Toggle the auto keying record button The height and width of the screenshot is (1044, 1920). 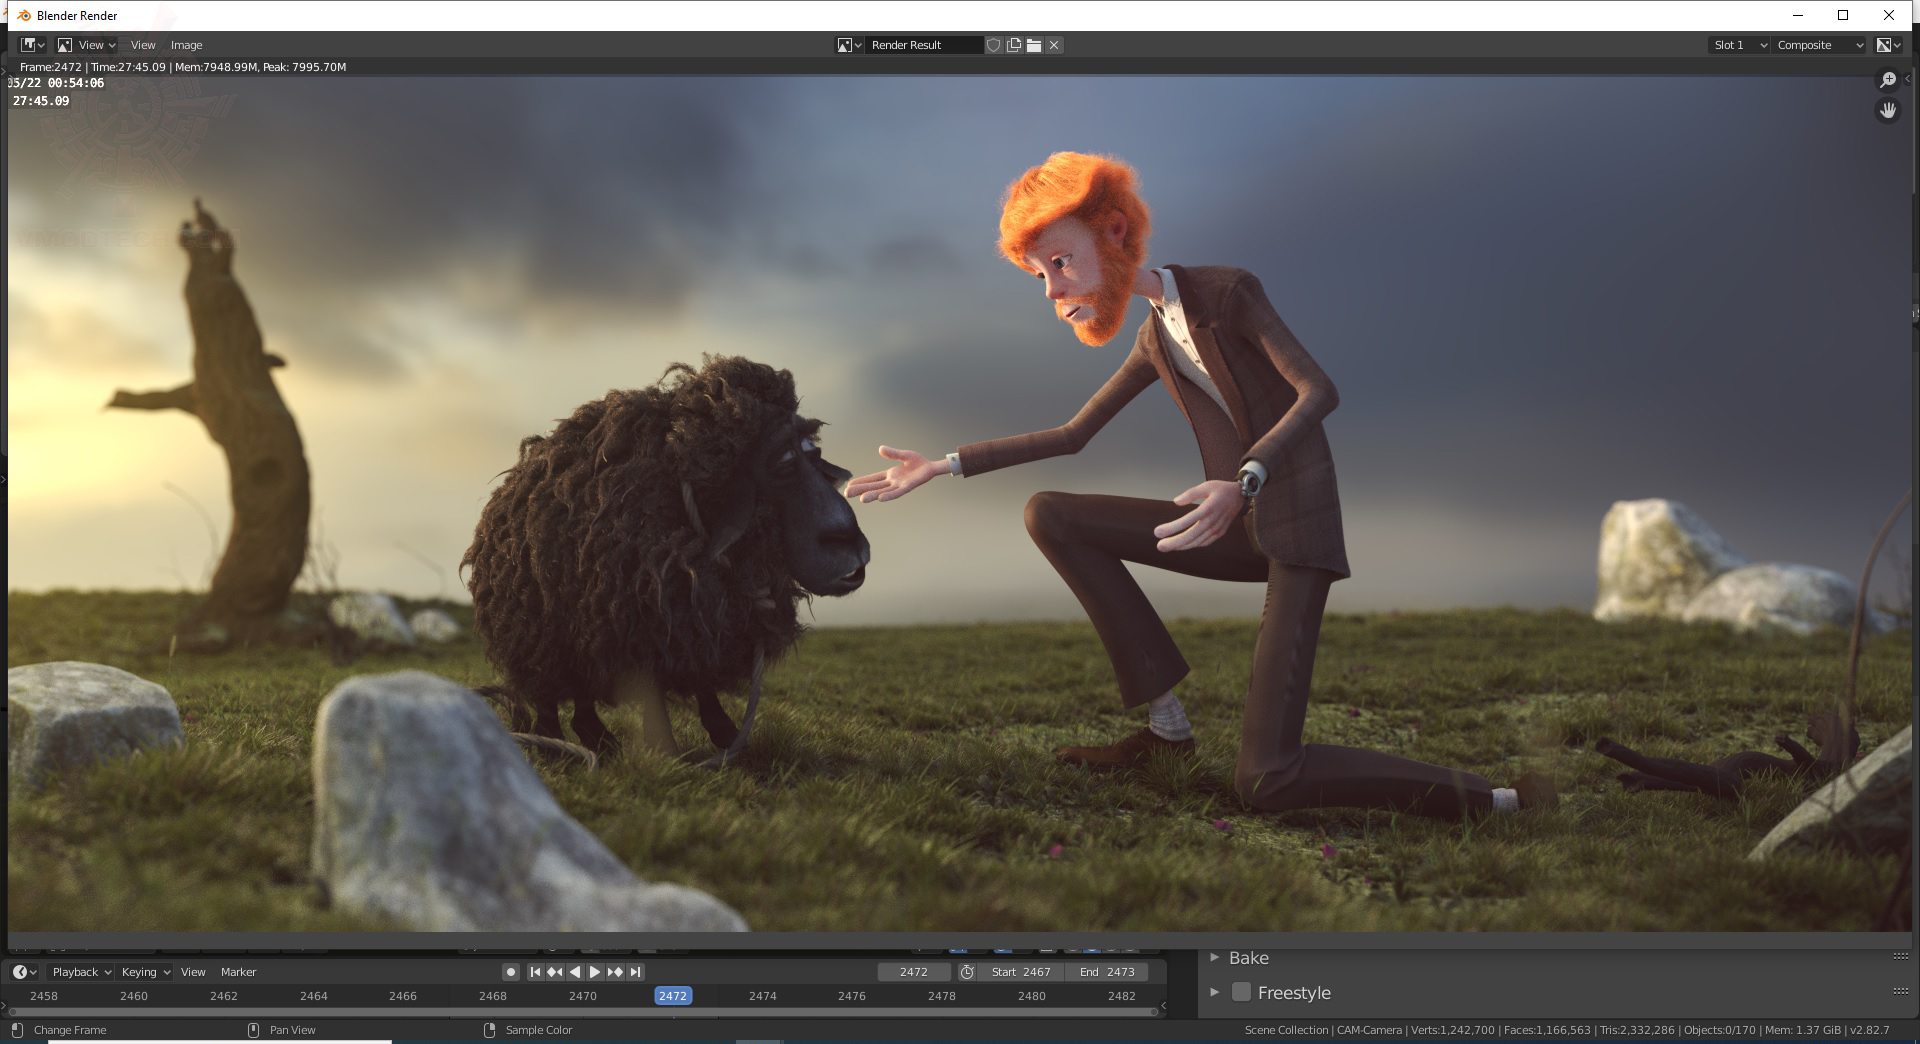[x=511, y=972]
